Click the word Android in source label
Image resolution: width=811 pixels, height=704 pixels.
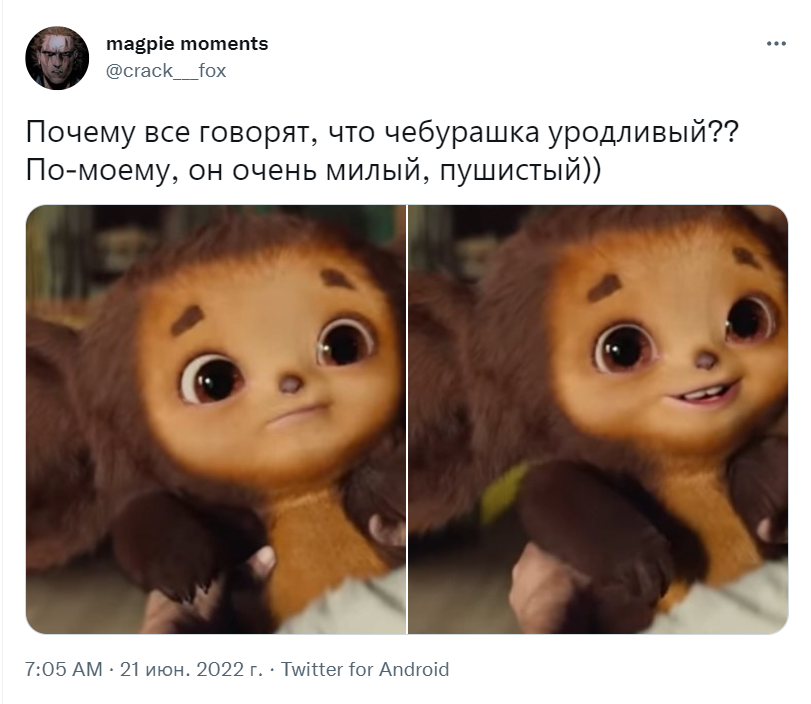coord(414,669)
